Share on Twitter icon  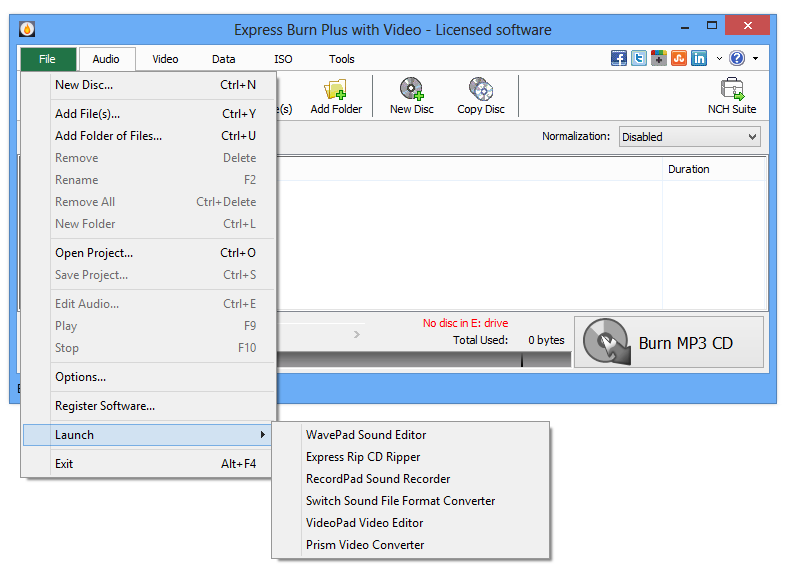[x=639, y=58]
